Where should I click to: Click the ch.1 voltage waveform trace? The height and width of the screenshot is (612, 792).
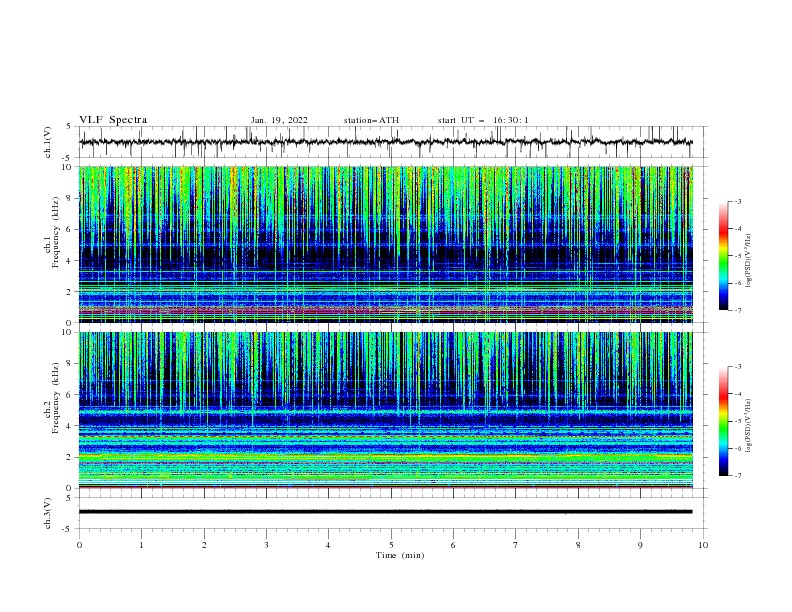pos(386,142)
